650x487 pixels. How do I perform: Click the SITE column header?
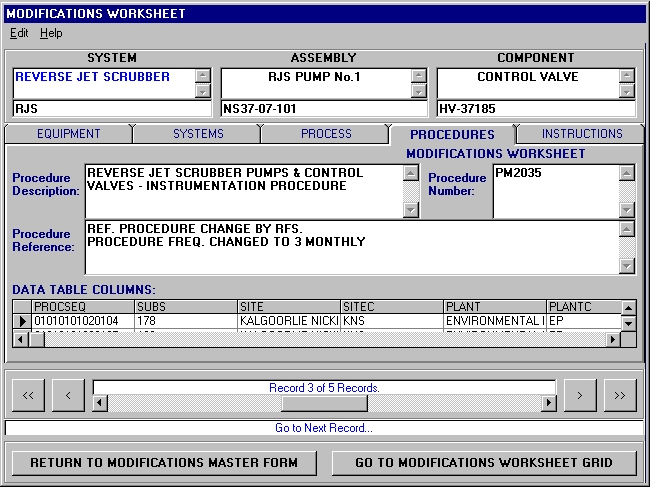pos(289,307)
